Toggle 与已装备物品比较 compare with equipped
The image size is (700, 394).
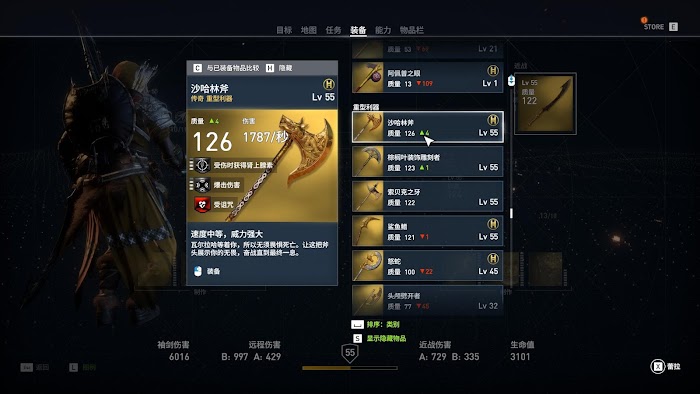(x=226, y=68)
